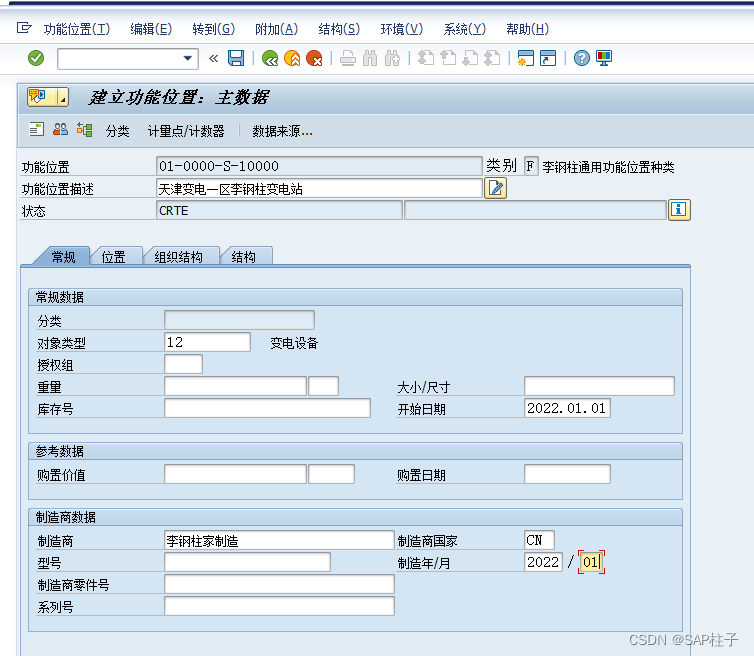Click the 系列号 input field
Image resolution: width=754 pixels, height=656 pixels.
[x=279, y=606]
